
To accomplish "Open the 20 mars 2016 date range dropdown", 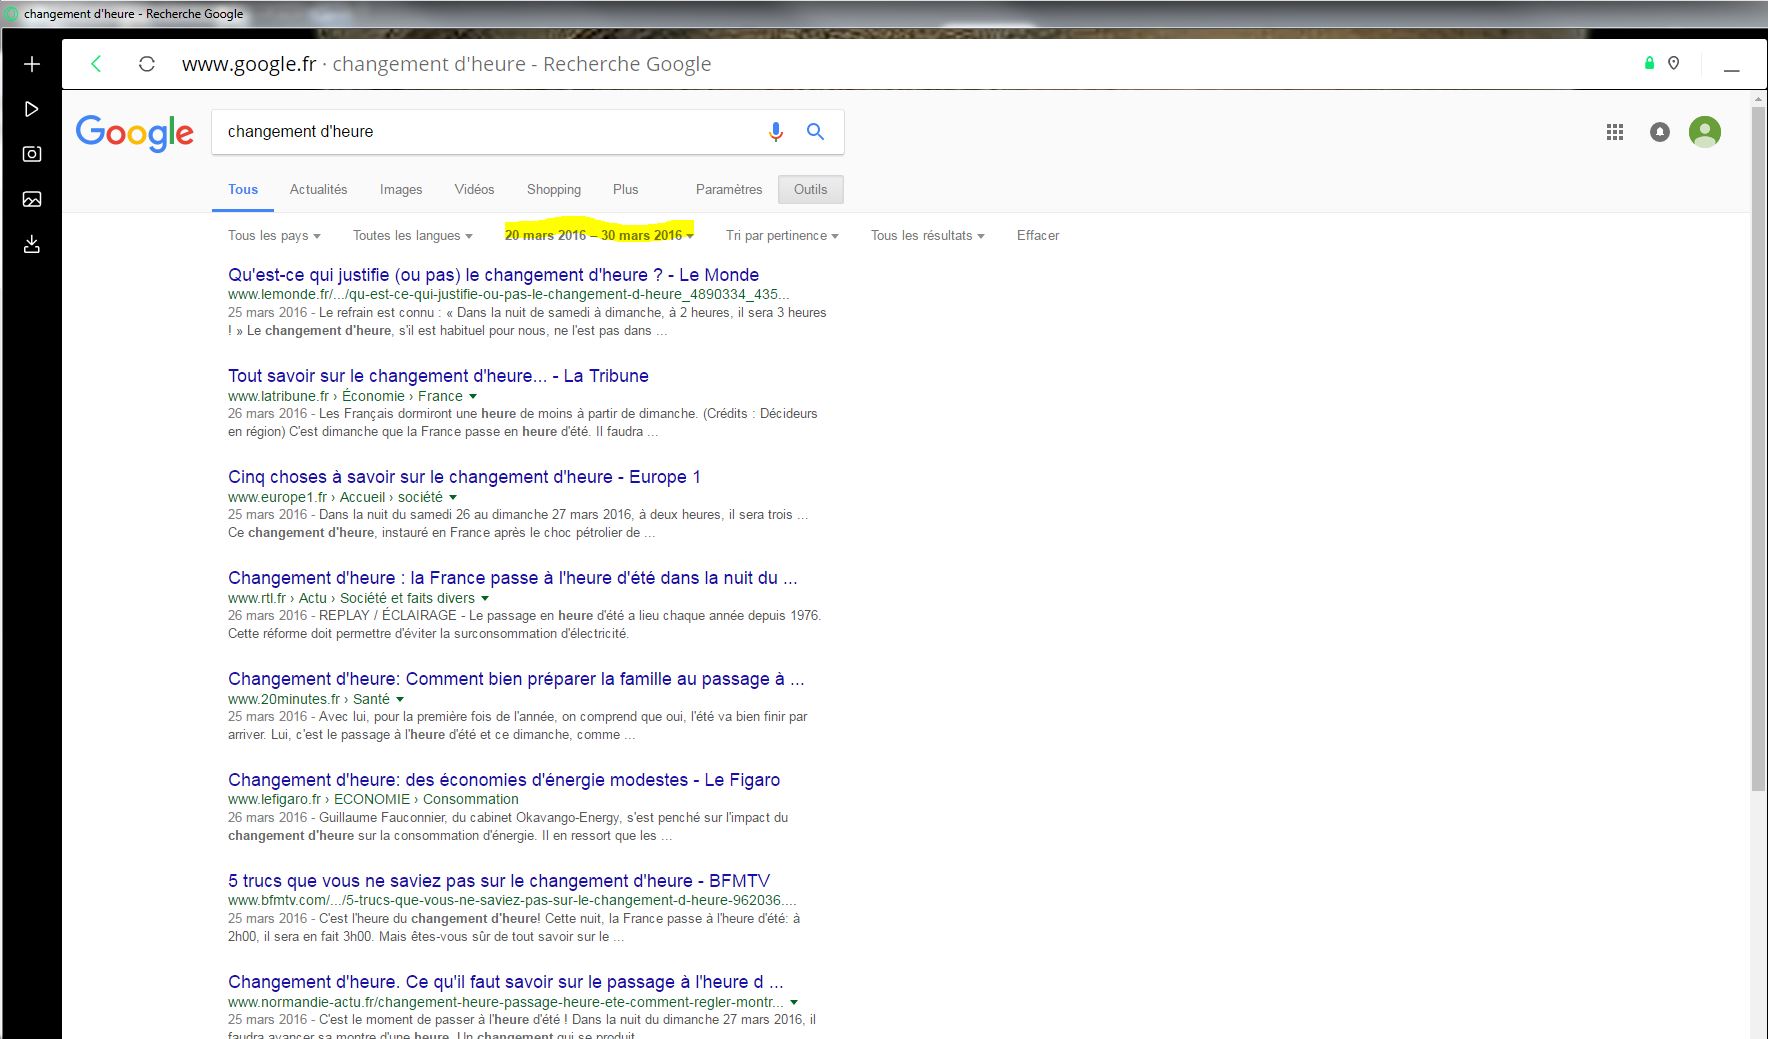I will click(x=598, y=236).
